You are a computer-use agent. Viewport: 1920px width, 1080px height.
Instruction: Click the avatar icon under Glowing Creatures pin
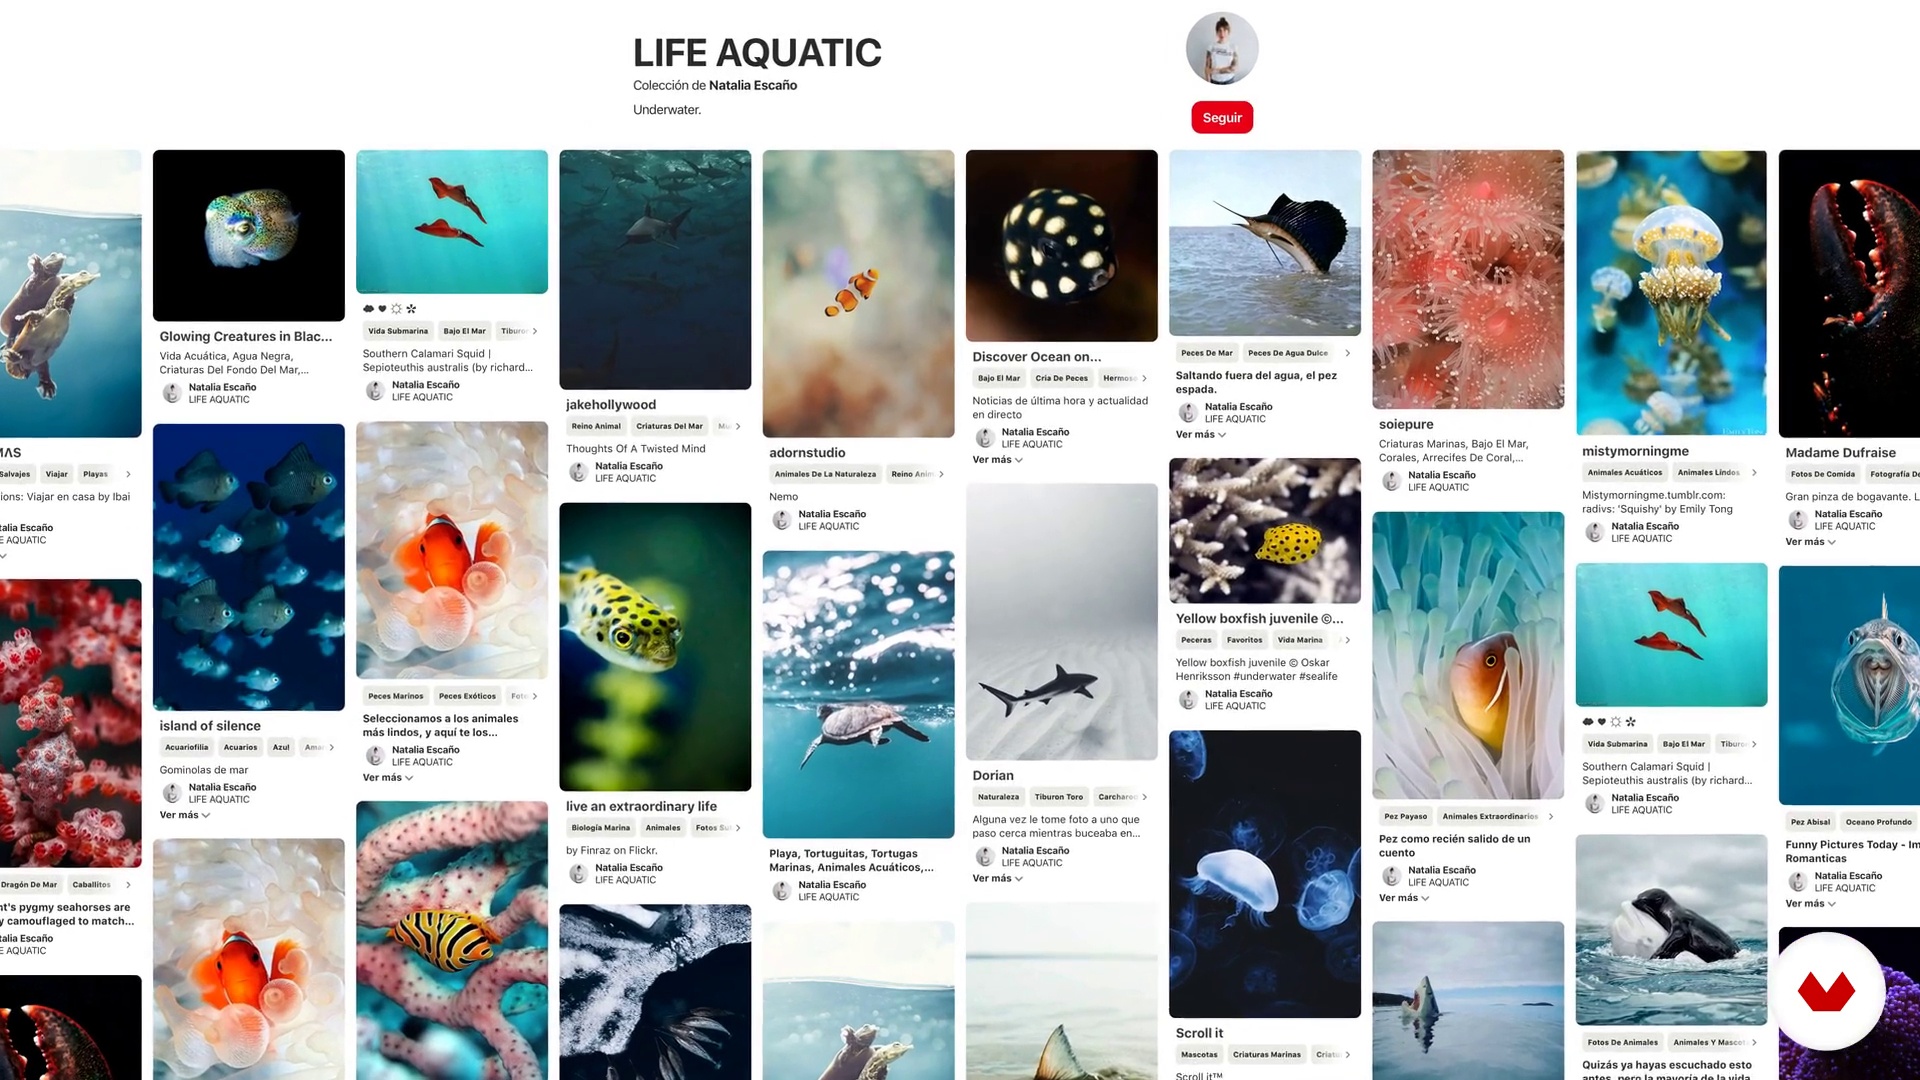[x=172, y=393]
